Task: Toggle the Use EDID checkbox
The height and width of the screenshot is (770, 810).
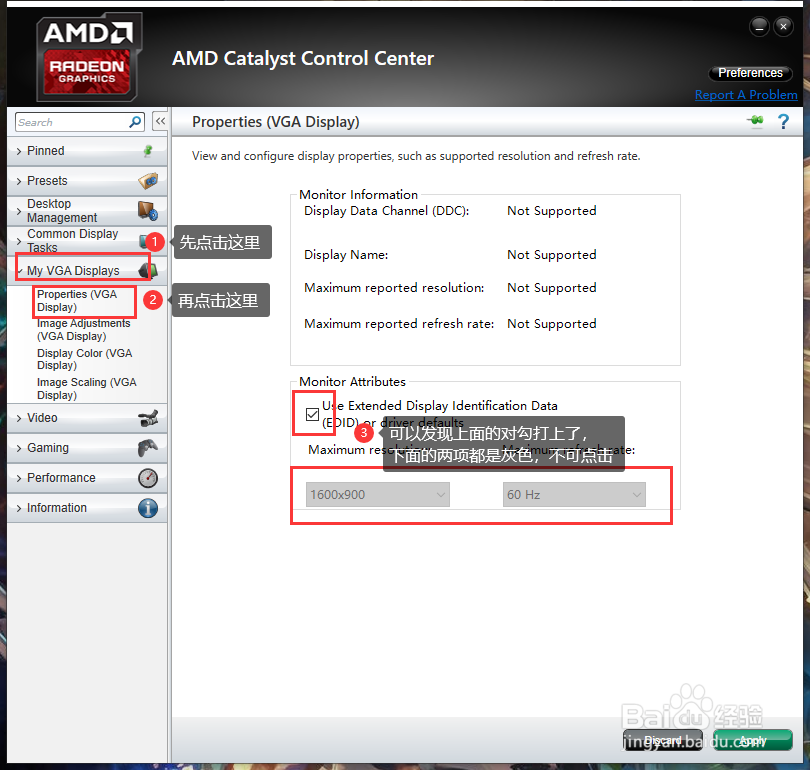Action: (312, 414)
